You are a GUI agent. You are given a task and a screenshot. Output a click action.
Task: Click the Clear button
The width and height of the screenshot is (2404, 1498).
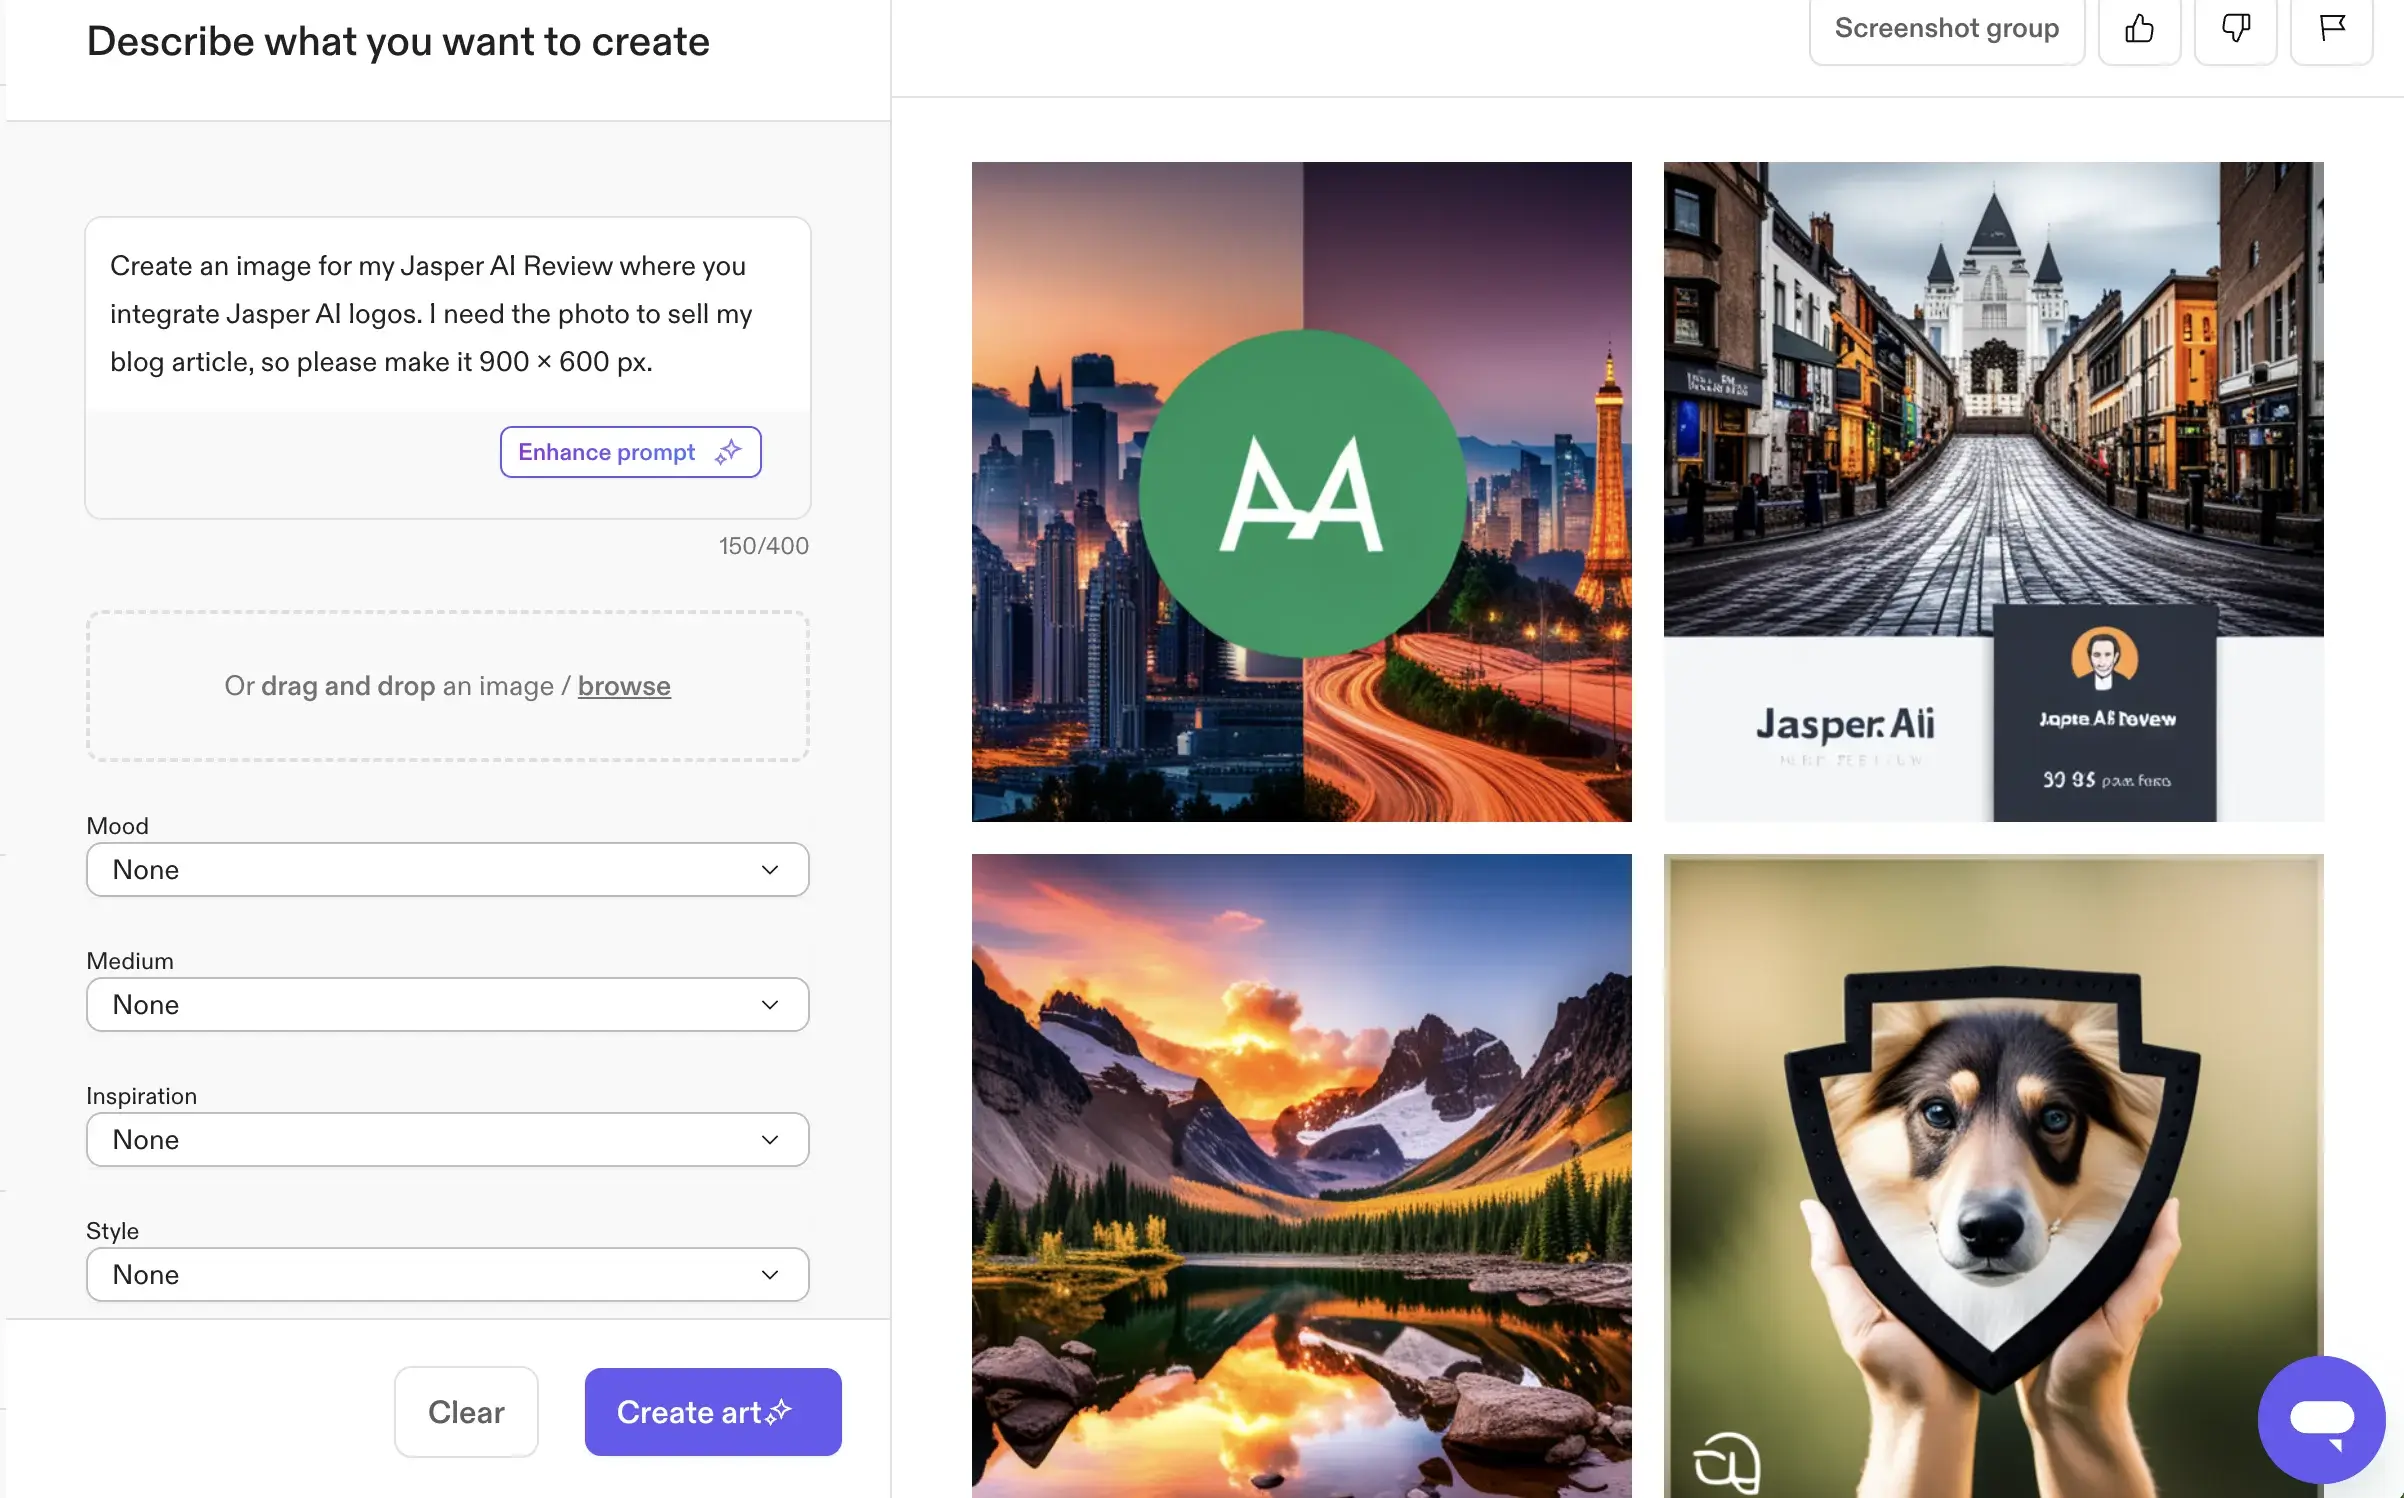point(466,1412)
